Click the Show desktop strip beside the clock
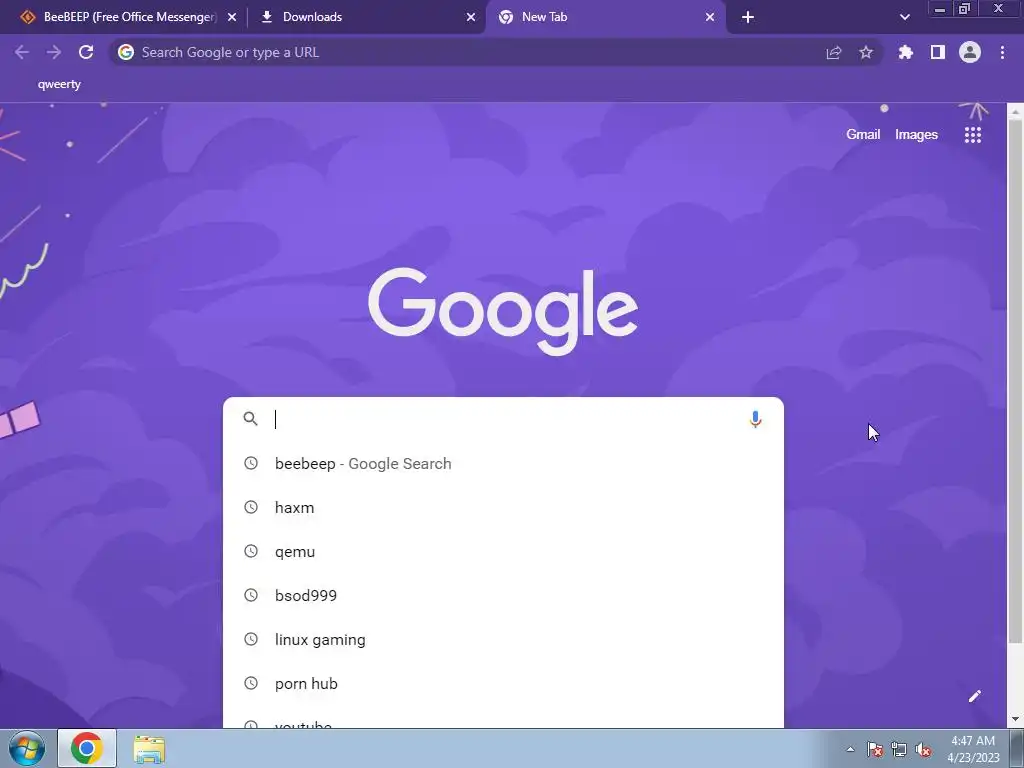 [x=1017, y=748]
